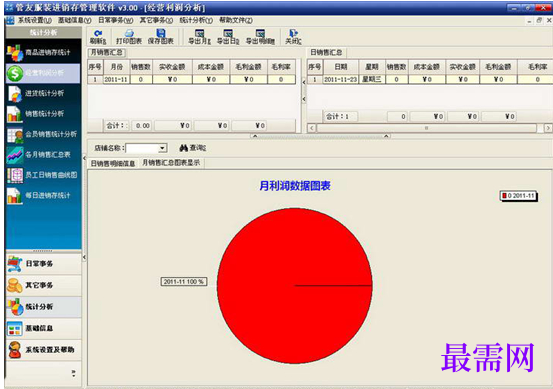Click the 关闭 close toolbar icon

293,37
